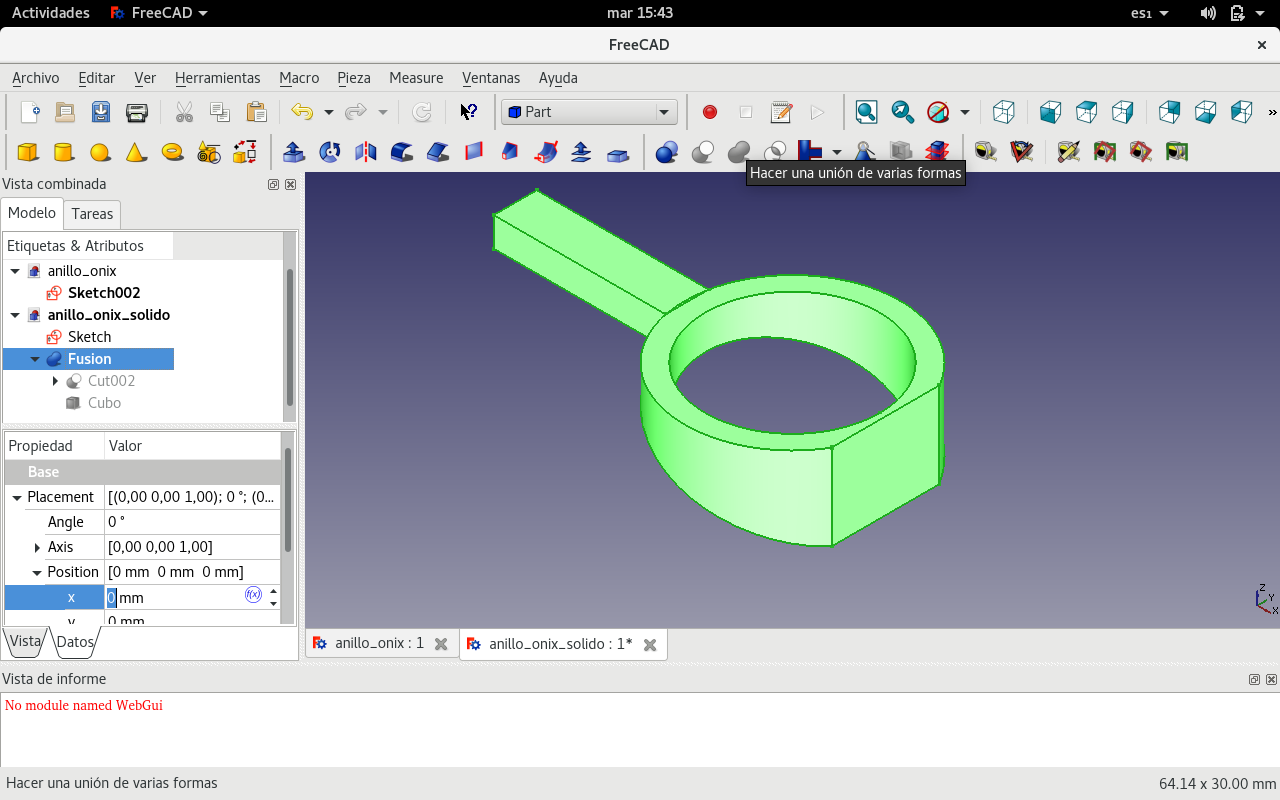Extrude the selected sketch
This screenshot has width=1280, height=800.
tap(294, 152)
